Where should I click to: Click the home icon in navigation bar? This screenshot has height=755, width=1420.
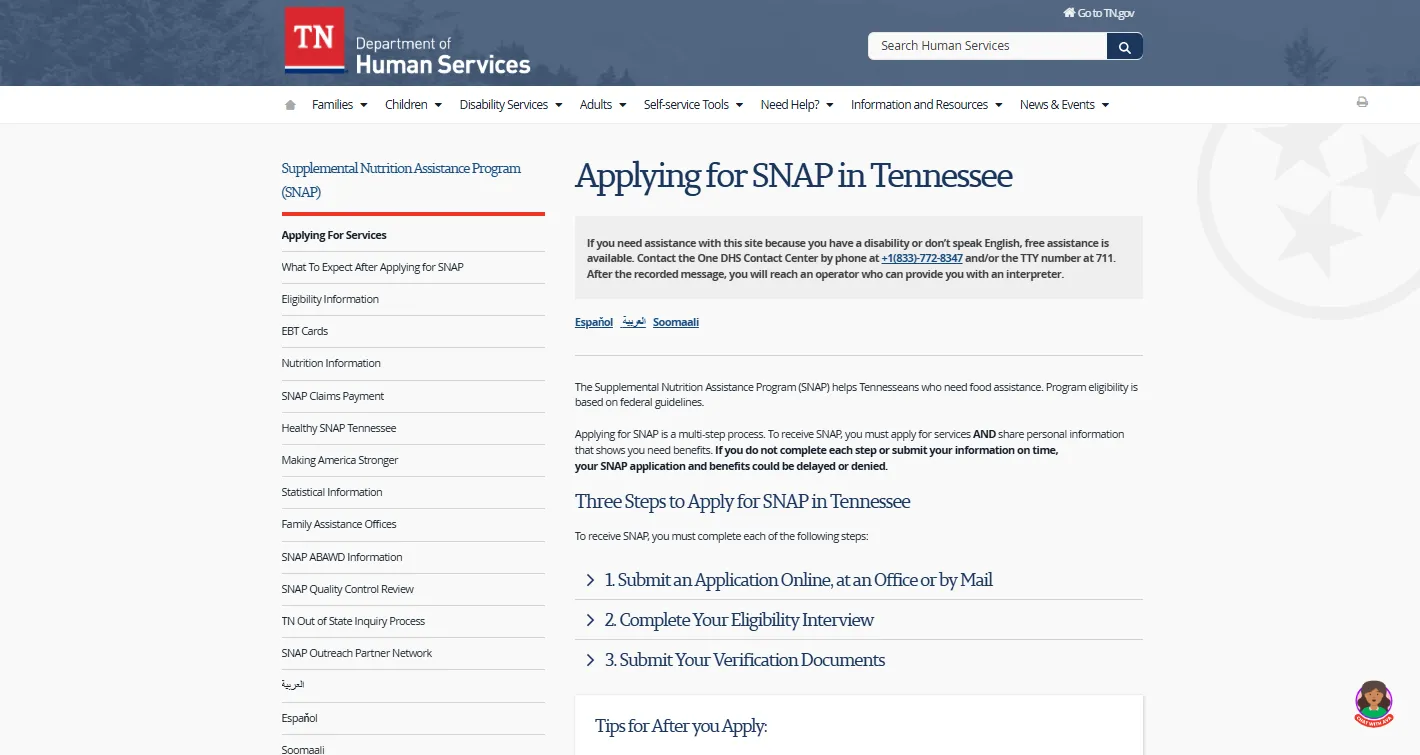pos(290,105)
